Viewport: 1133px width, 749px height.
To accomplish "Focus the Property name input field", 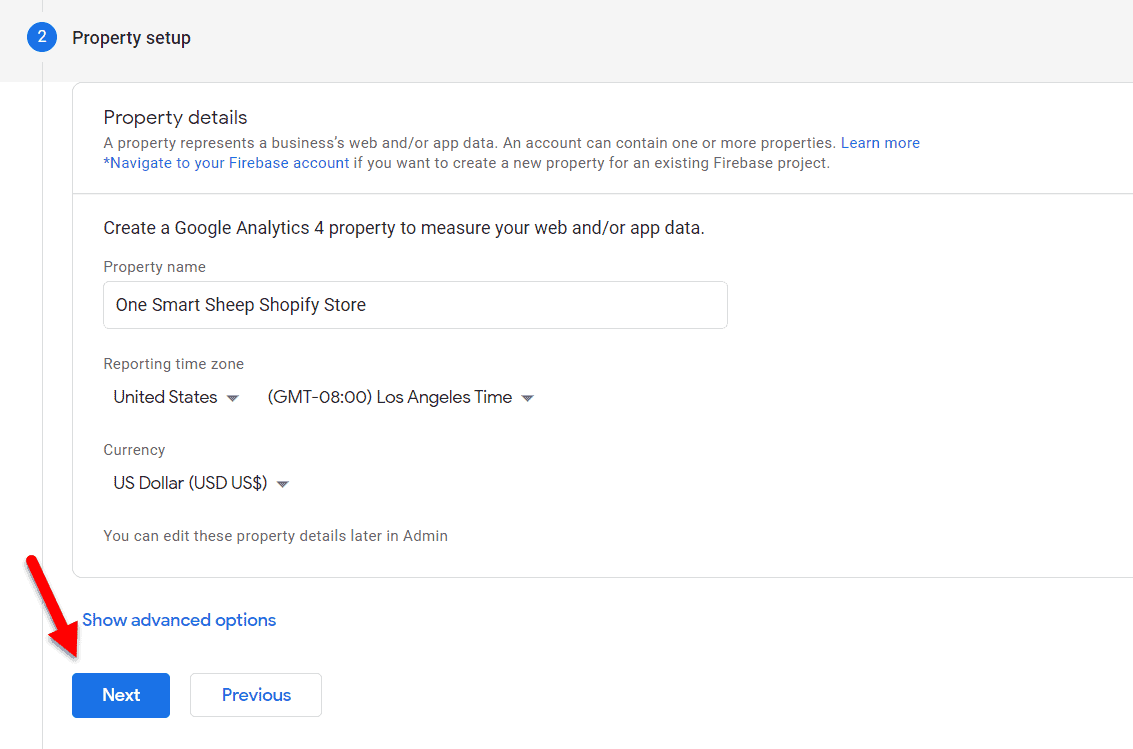I will 415,305.
